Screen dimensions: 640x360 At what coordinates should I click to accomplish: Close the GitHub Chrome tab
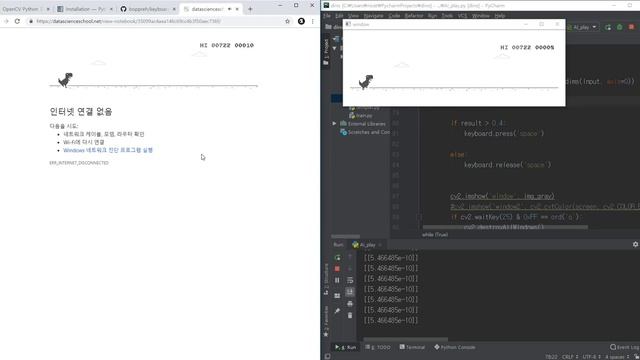coord(174,9)
